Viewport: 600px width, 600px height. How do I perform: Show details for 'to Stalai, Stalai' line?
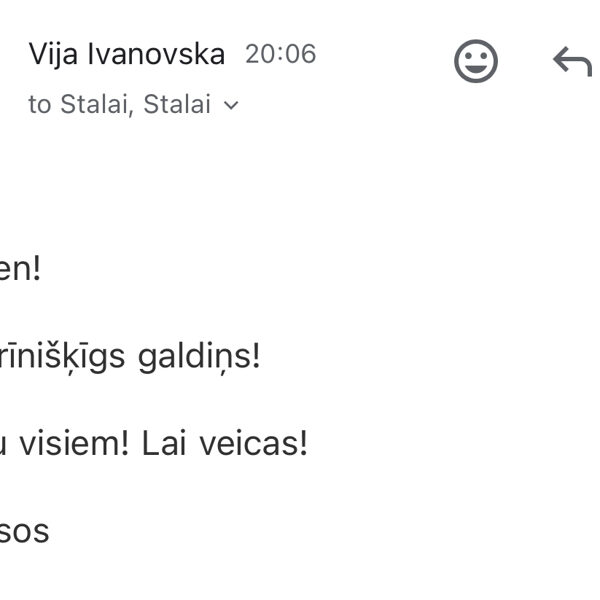tap(120, 105)
